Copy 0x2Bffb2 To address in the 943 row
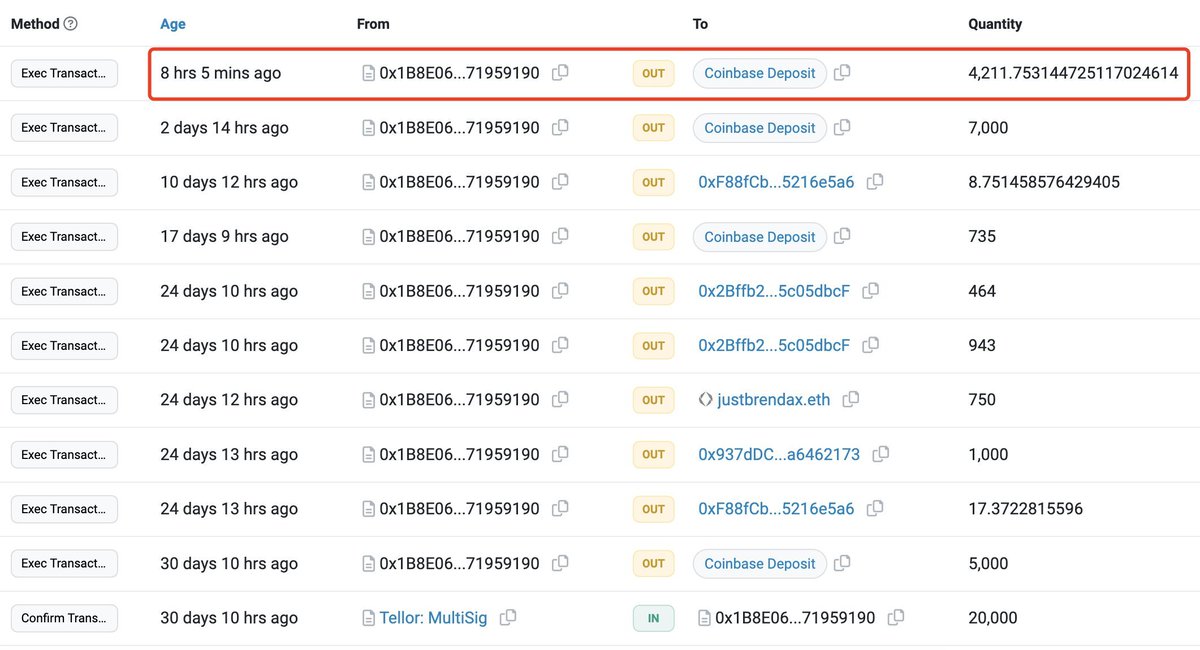1200x650 pixels. click(871, 346)
